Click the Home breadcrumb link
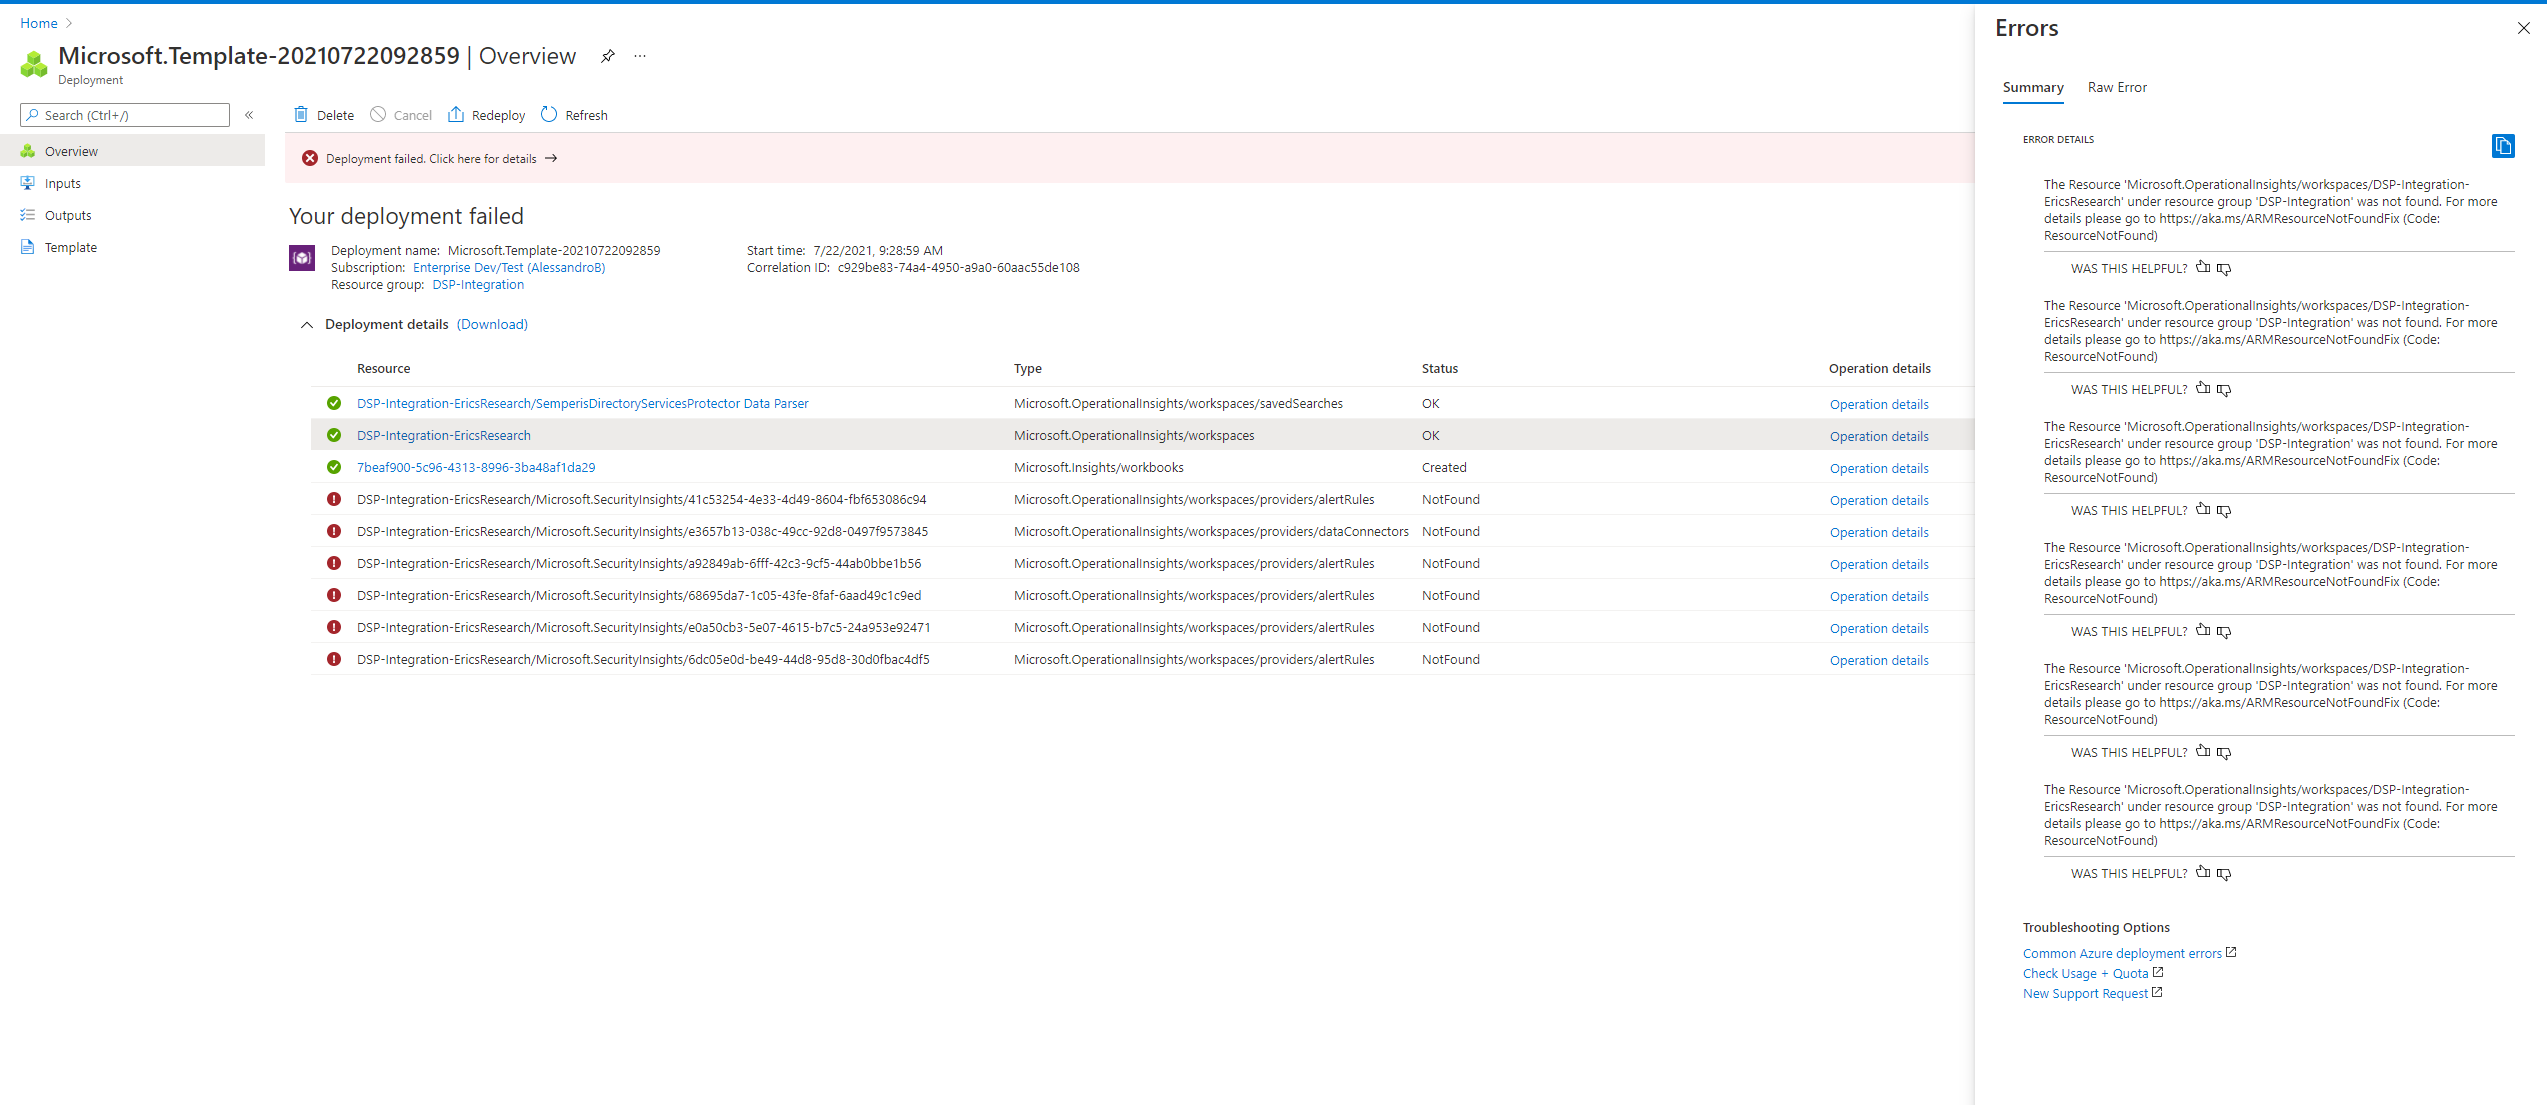 [39, 23]
